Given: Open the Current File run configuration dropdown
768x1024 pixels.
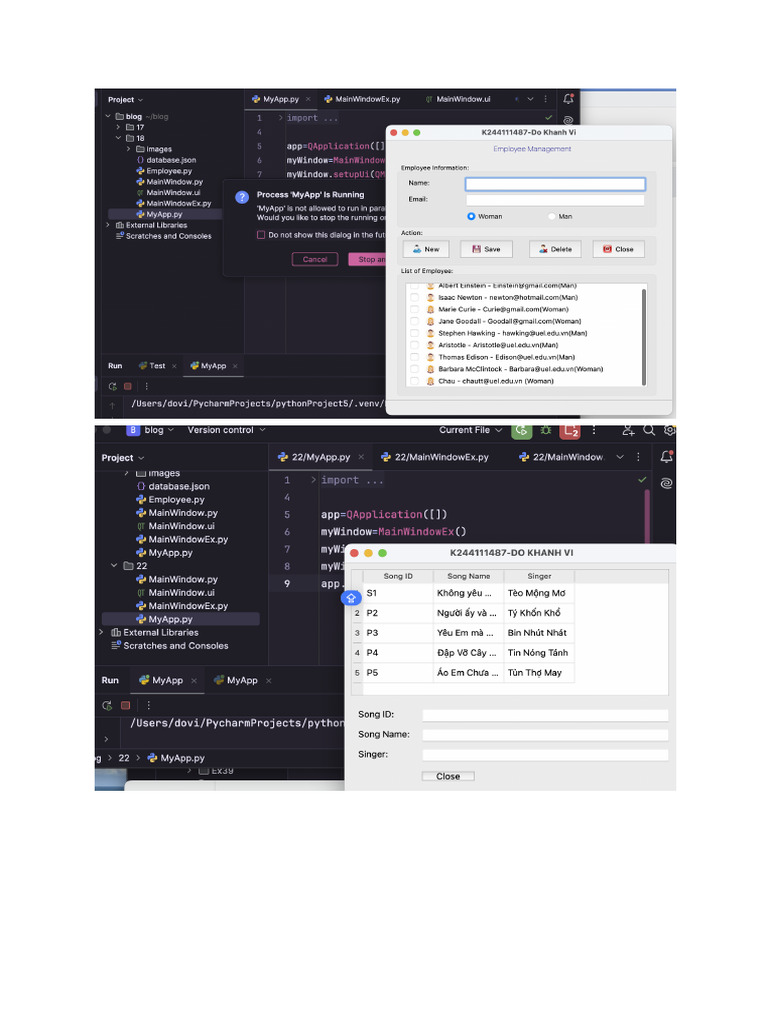Looking at the screenshot, I should (x=470, y=430).
